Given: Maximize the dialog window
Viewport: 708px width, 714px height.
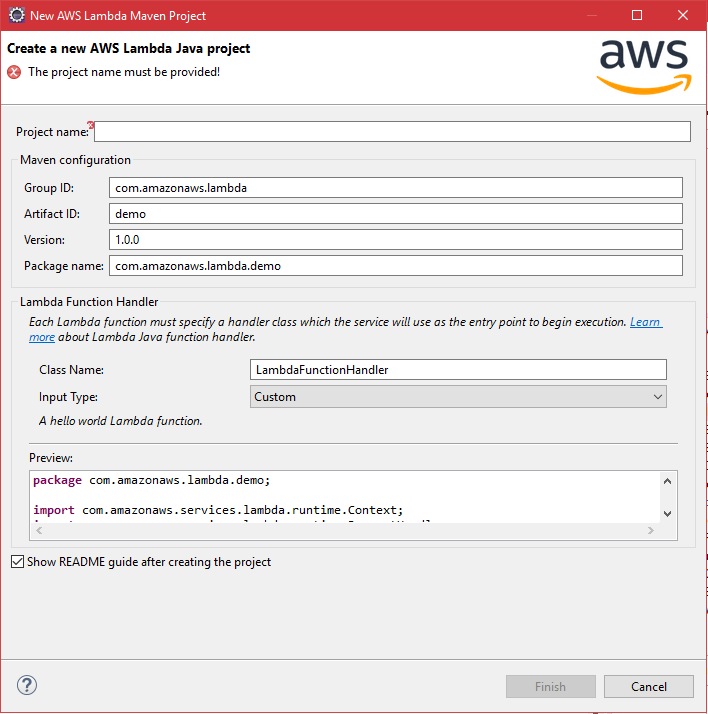Looking at the screenshot, I should (637, 15).
